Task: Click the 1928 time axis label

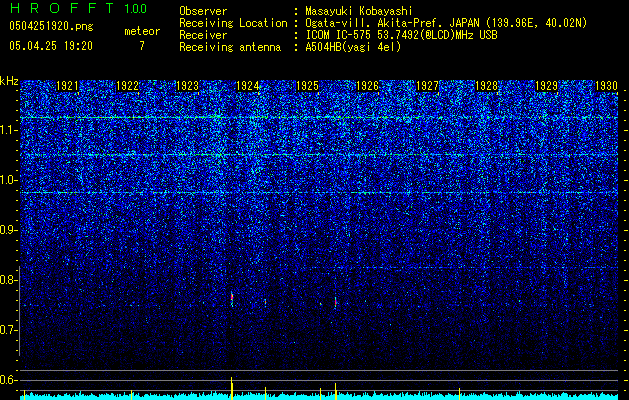Action: click(x=487, y=86)
